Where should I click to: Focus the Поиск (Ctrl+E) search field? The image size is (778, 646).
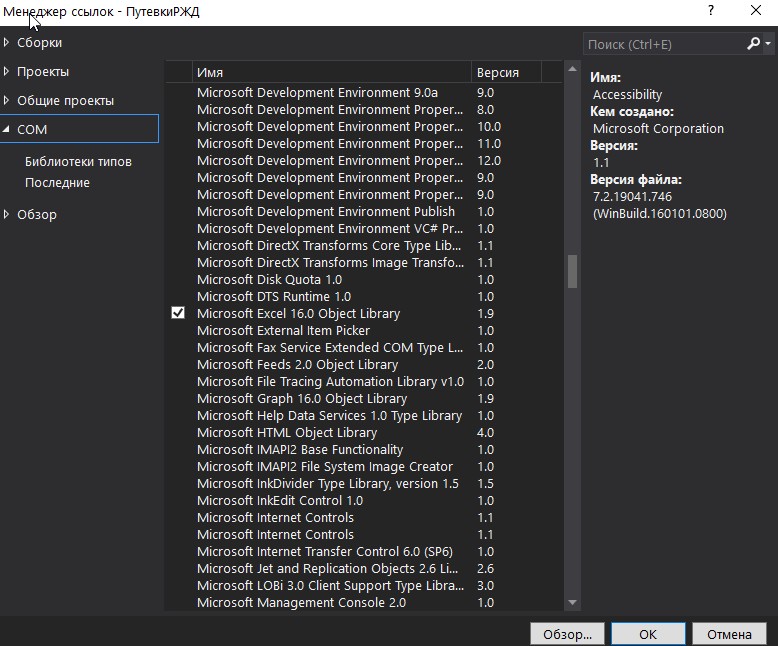click(x=662, y=44)
